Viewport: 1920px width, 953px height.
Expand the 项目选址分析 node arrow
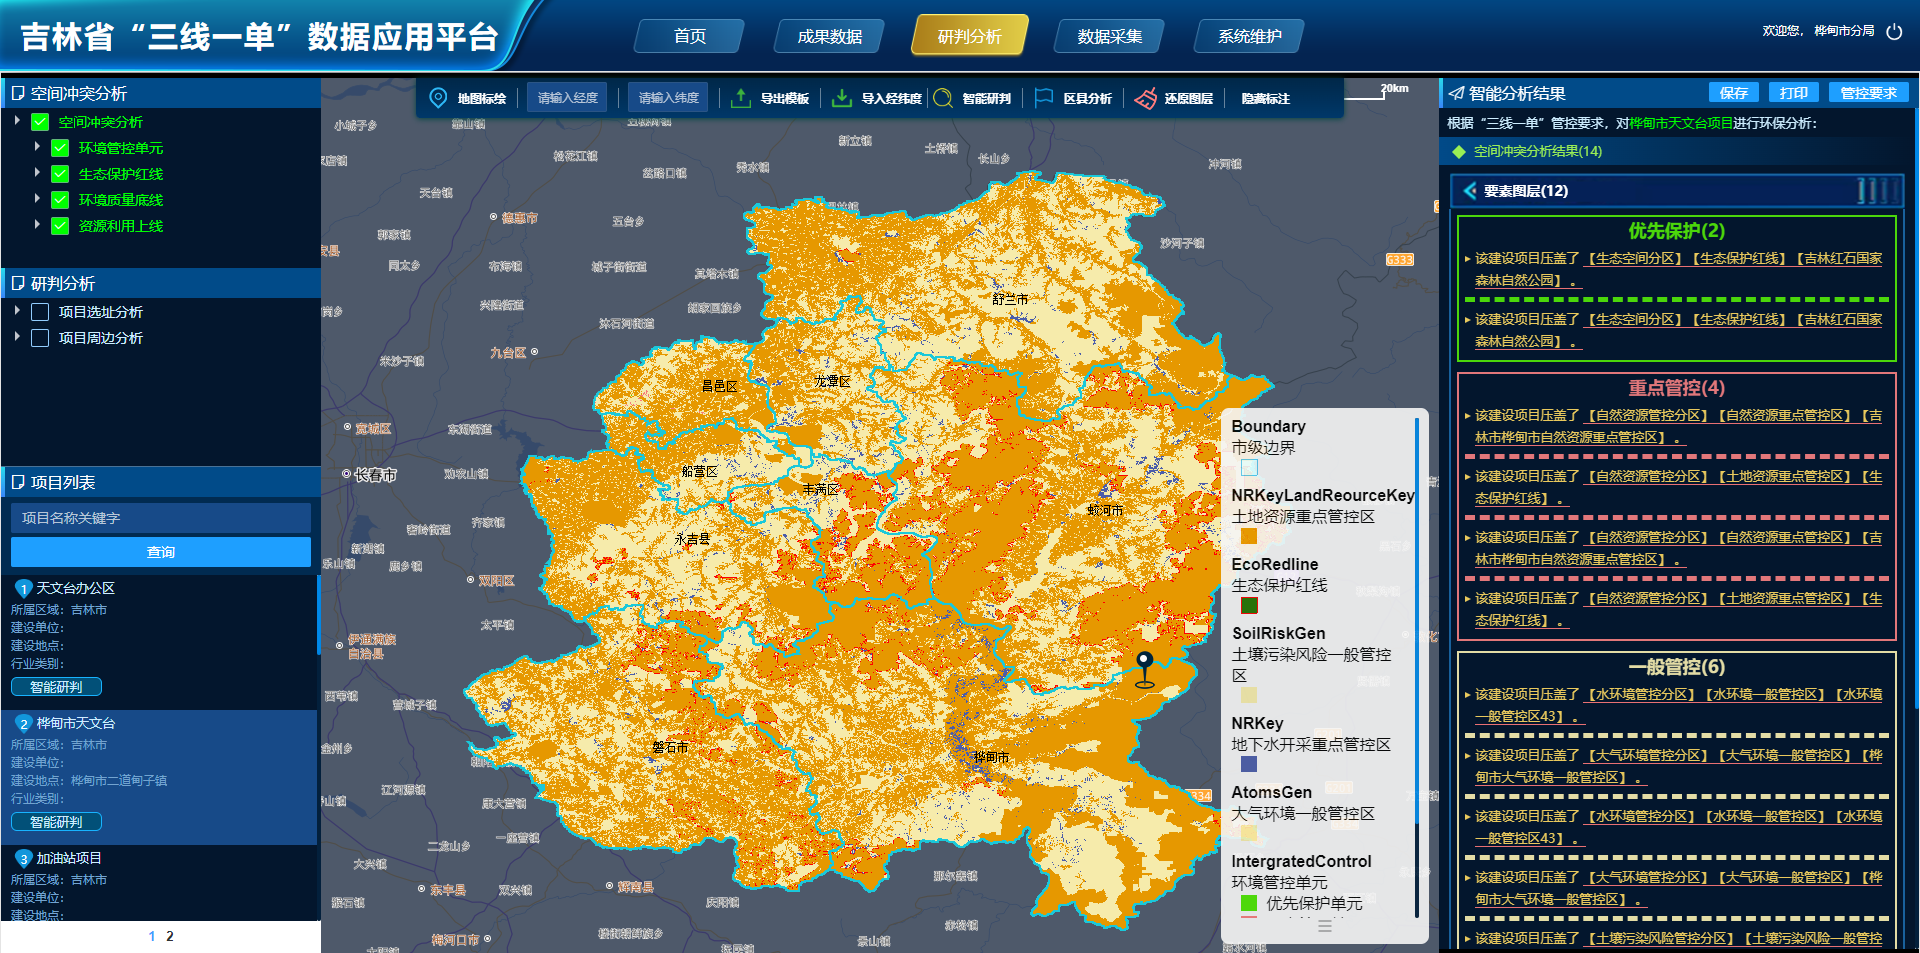(x=17, y=311)
